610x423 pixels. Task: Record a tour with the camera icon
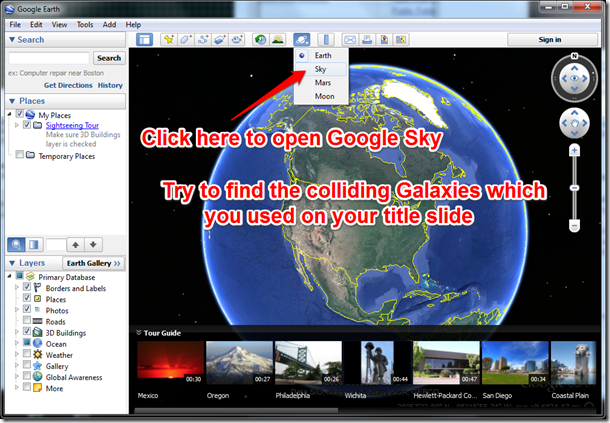237,40
